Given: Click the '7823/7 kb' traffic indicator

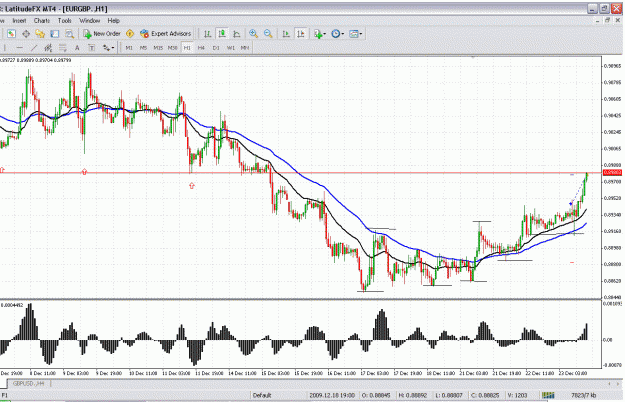Looking at the screenshot, I should [584, 395].
